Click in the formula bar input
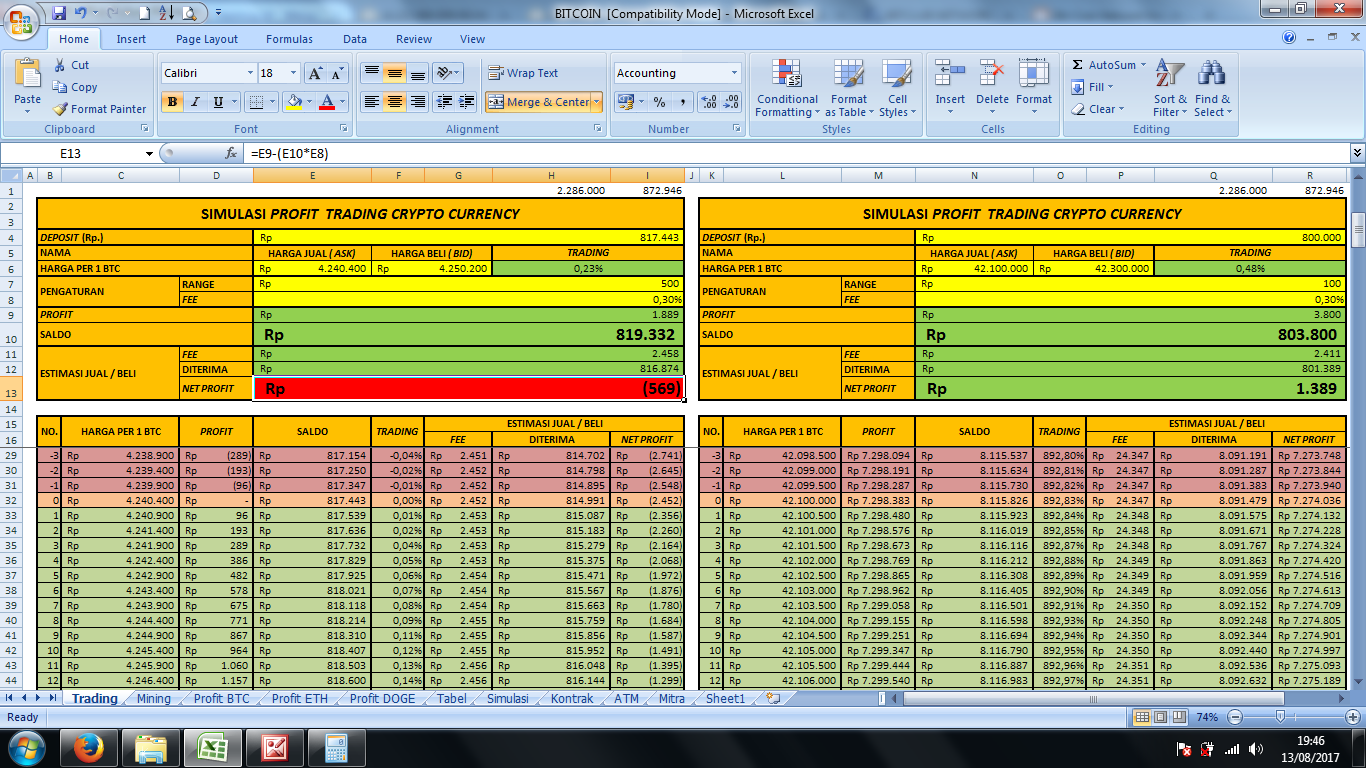The width and height of the screenshot is (1366, 768). coord(795,153)
